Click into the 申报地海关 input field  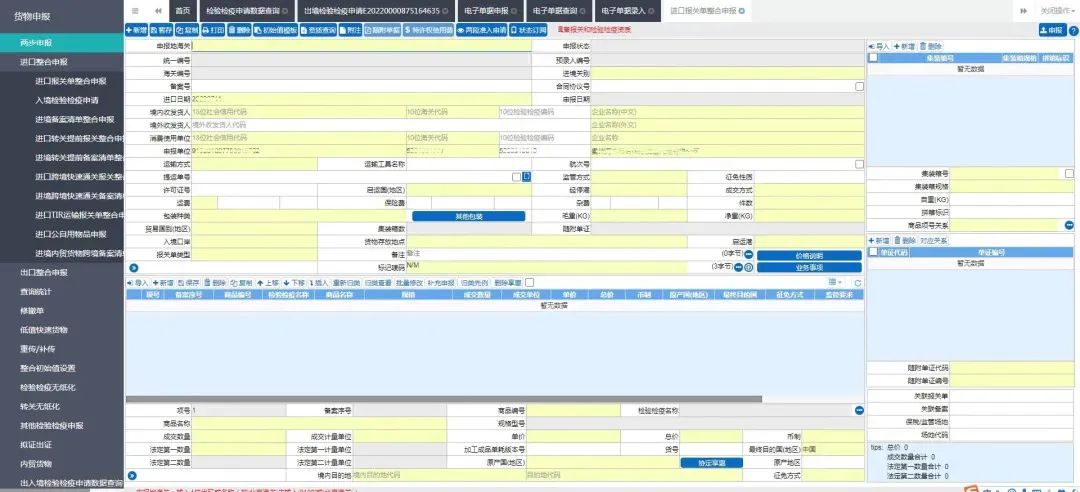(x=361, y=45)
